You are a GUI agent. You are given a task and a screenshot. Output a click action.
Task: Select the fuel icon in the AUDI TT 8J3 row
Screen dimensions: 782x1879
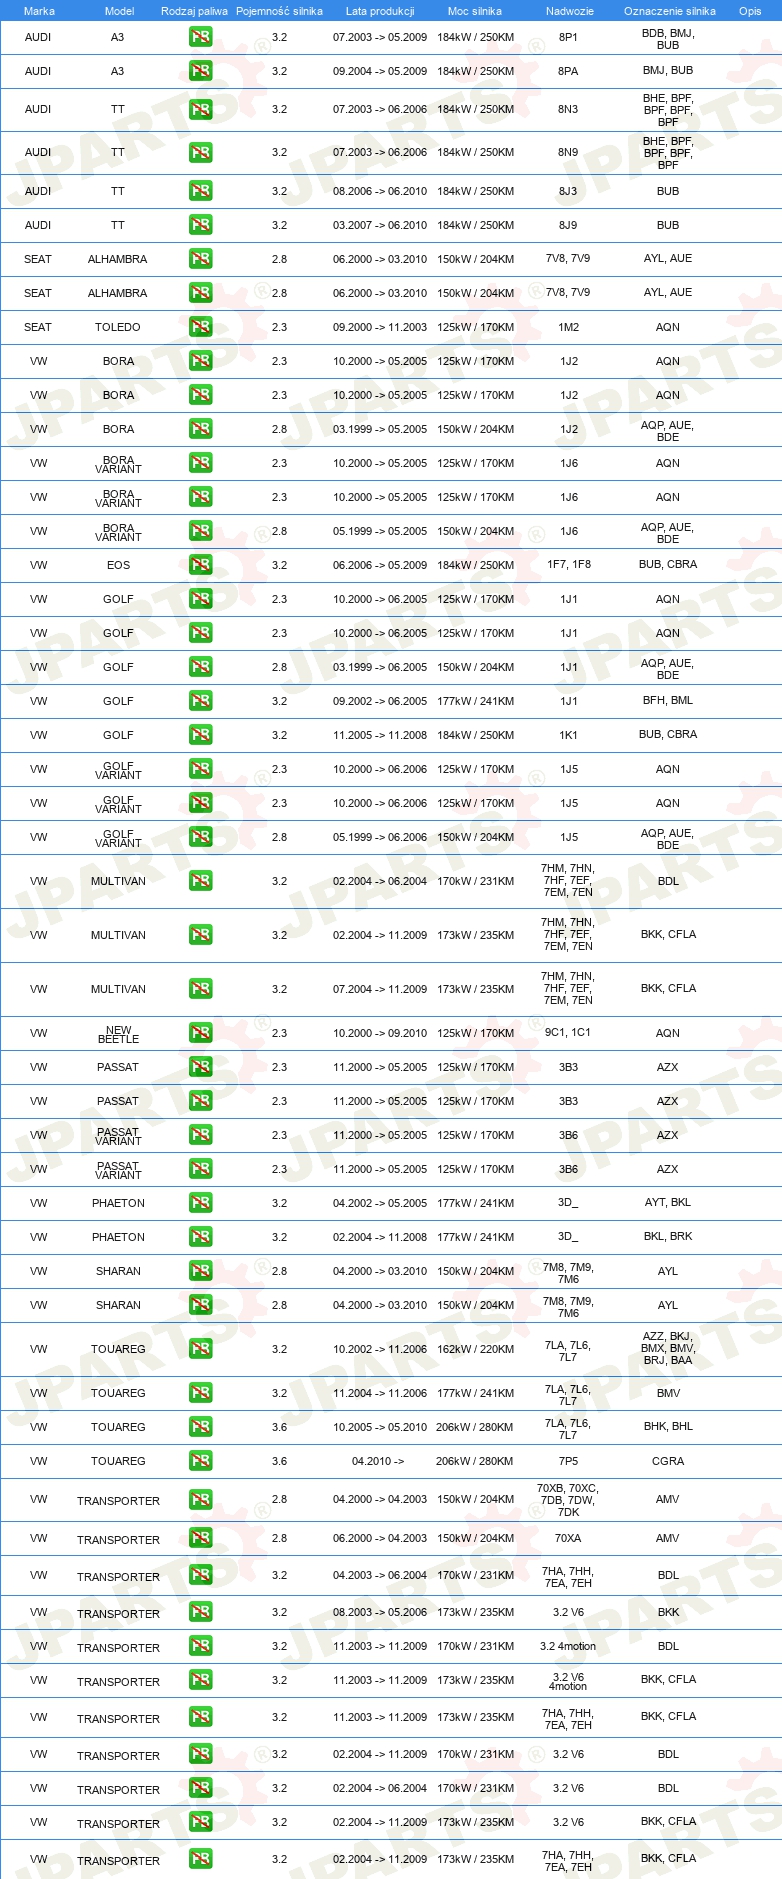[201, 191]
